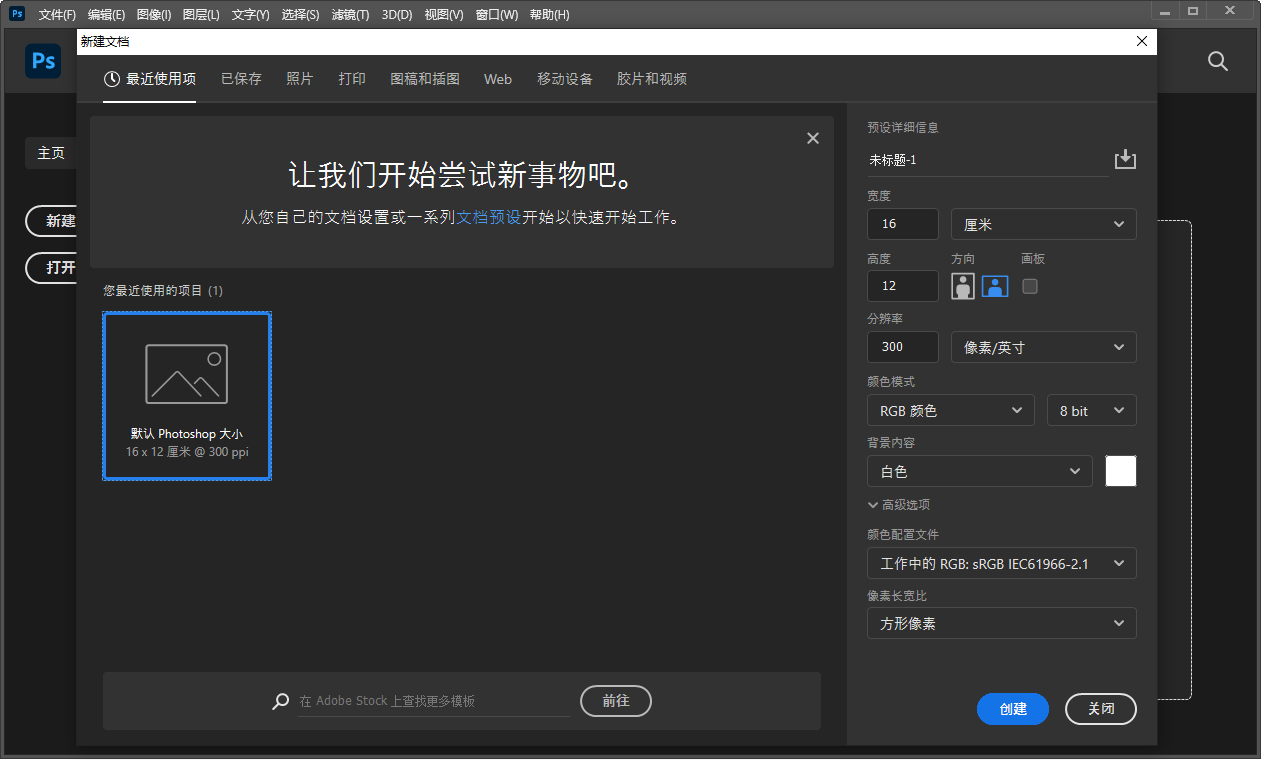Open the 厘米 units dropdown
The image size is (1262, 760).
click(x=1043, y=224)
